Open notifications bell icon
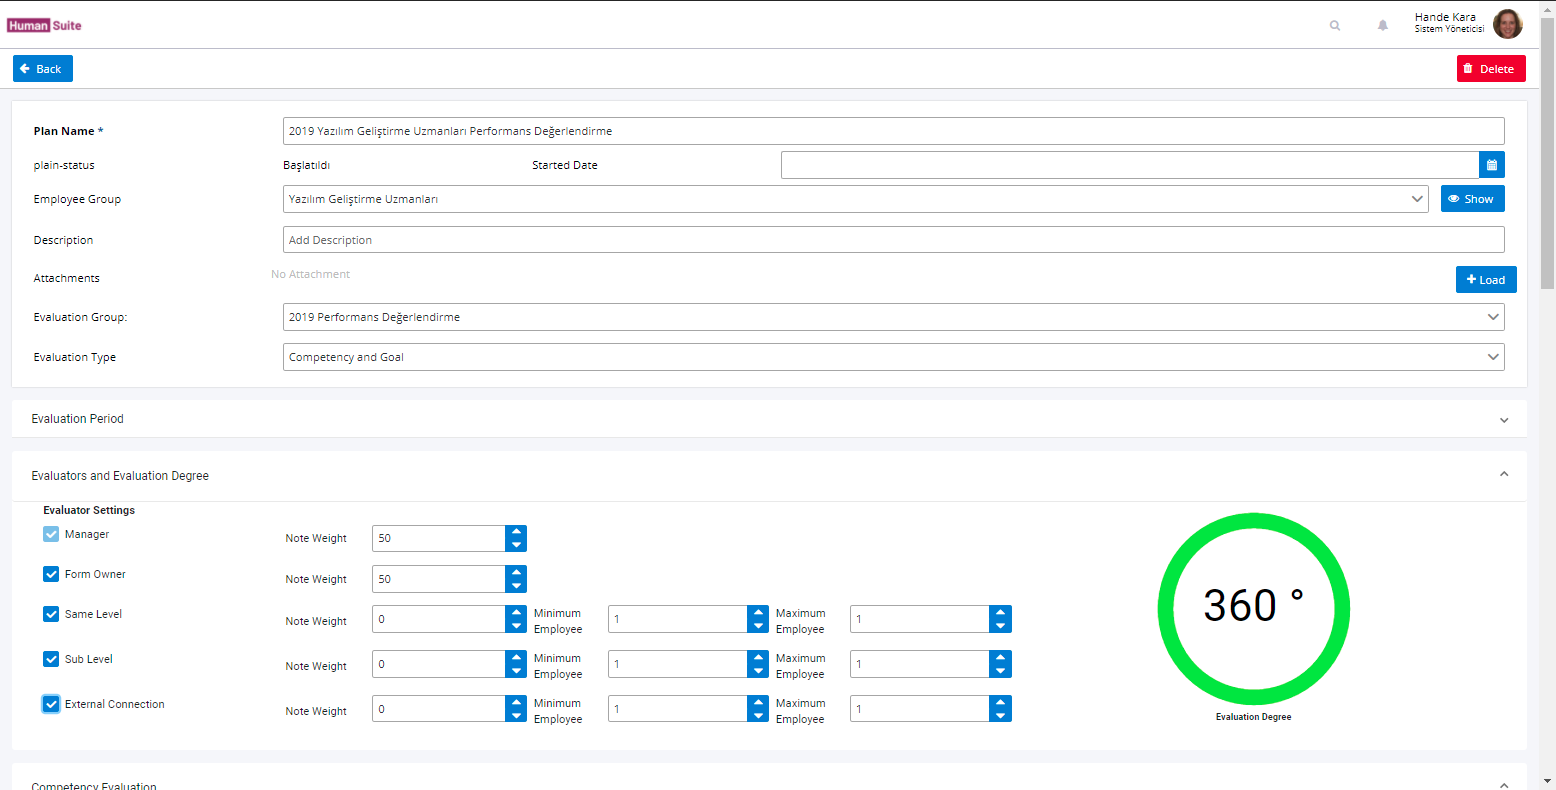The image size is (1556, 790). tap(1383, 26)
